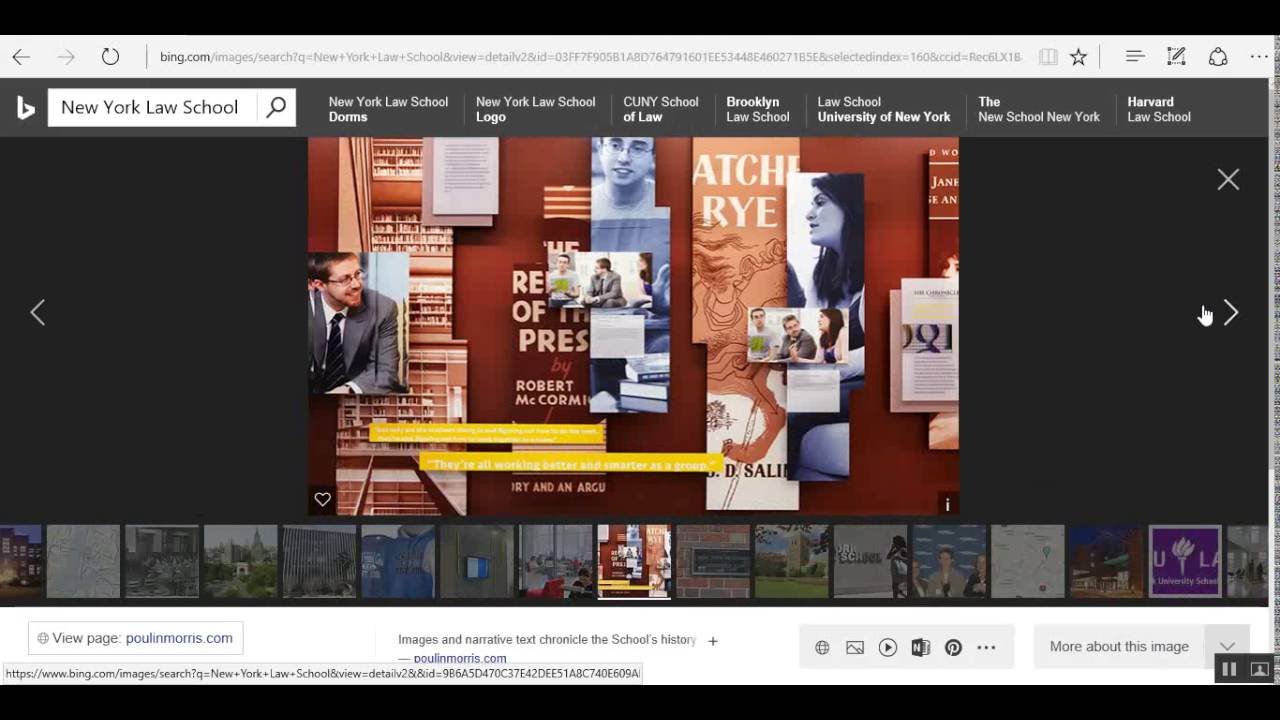Click the view image icon

(x=855, y=647)
